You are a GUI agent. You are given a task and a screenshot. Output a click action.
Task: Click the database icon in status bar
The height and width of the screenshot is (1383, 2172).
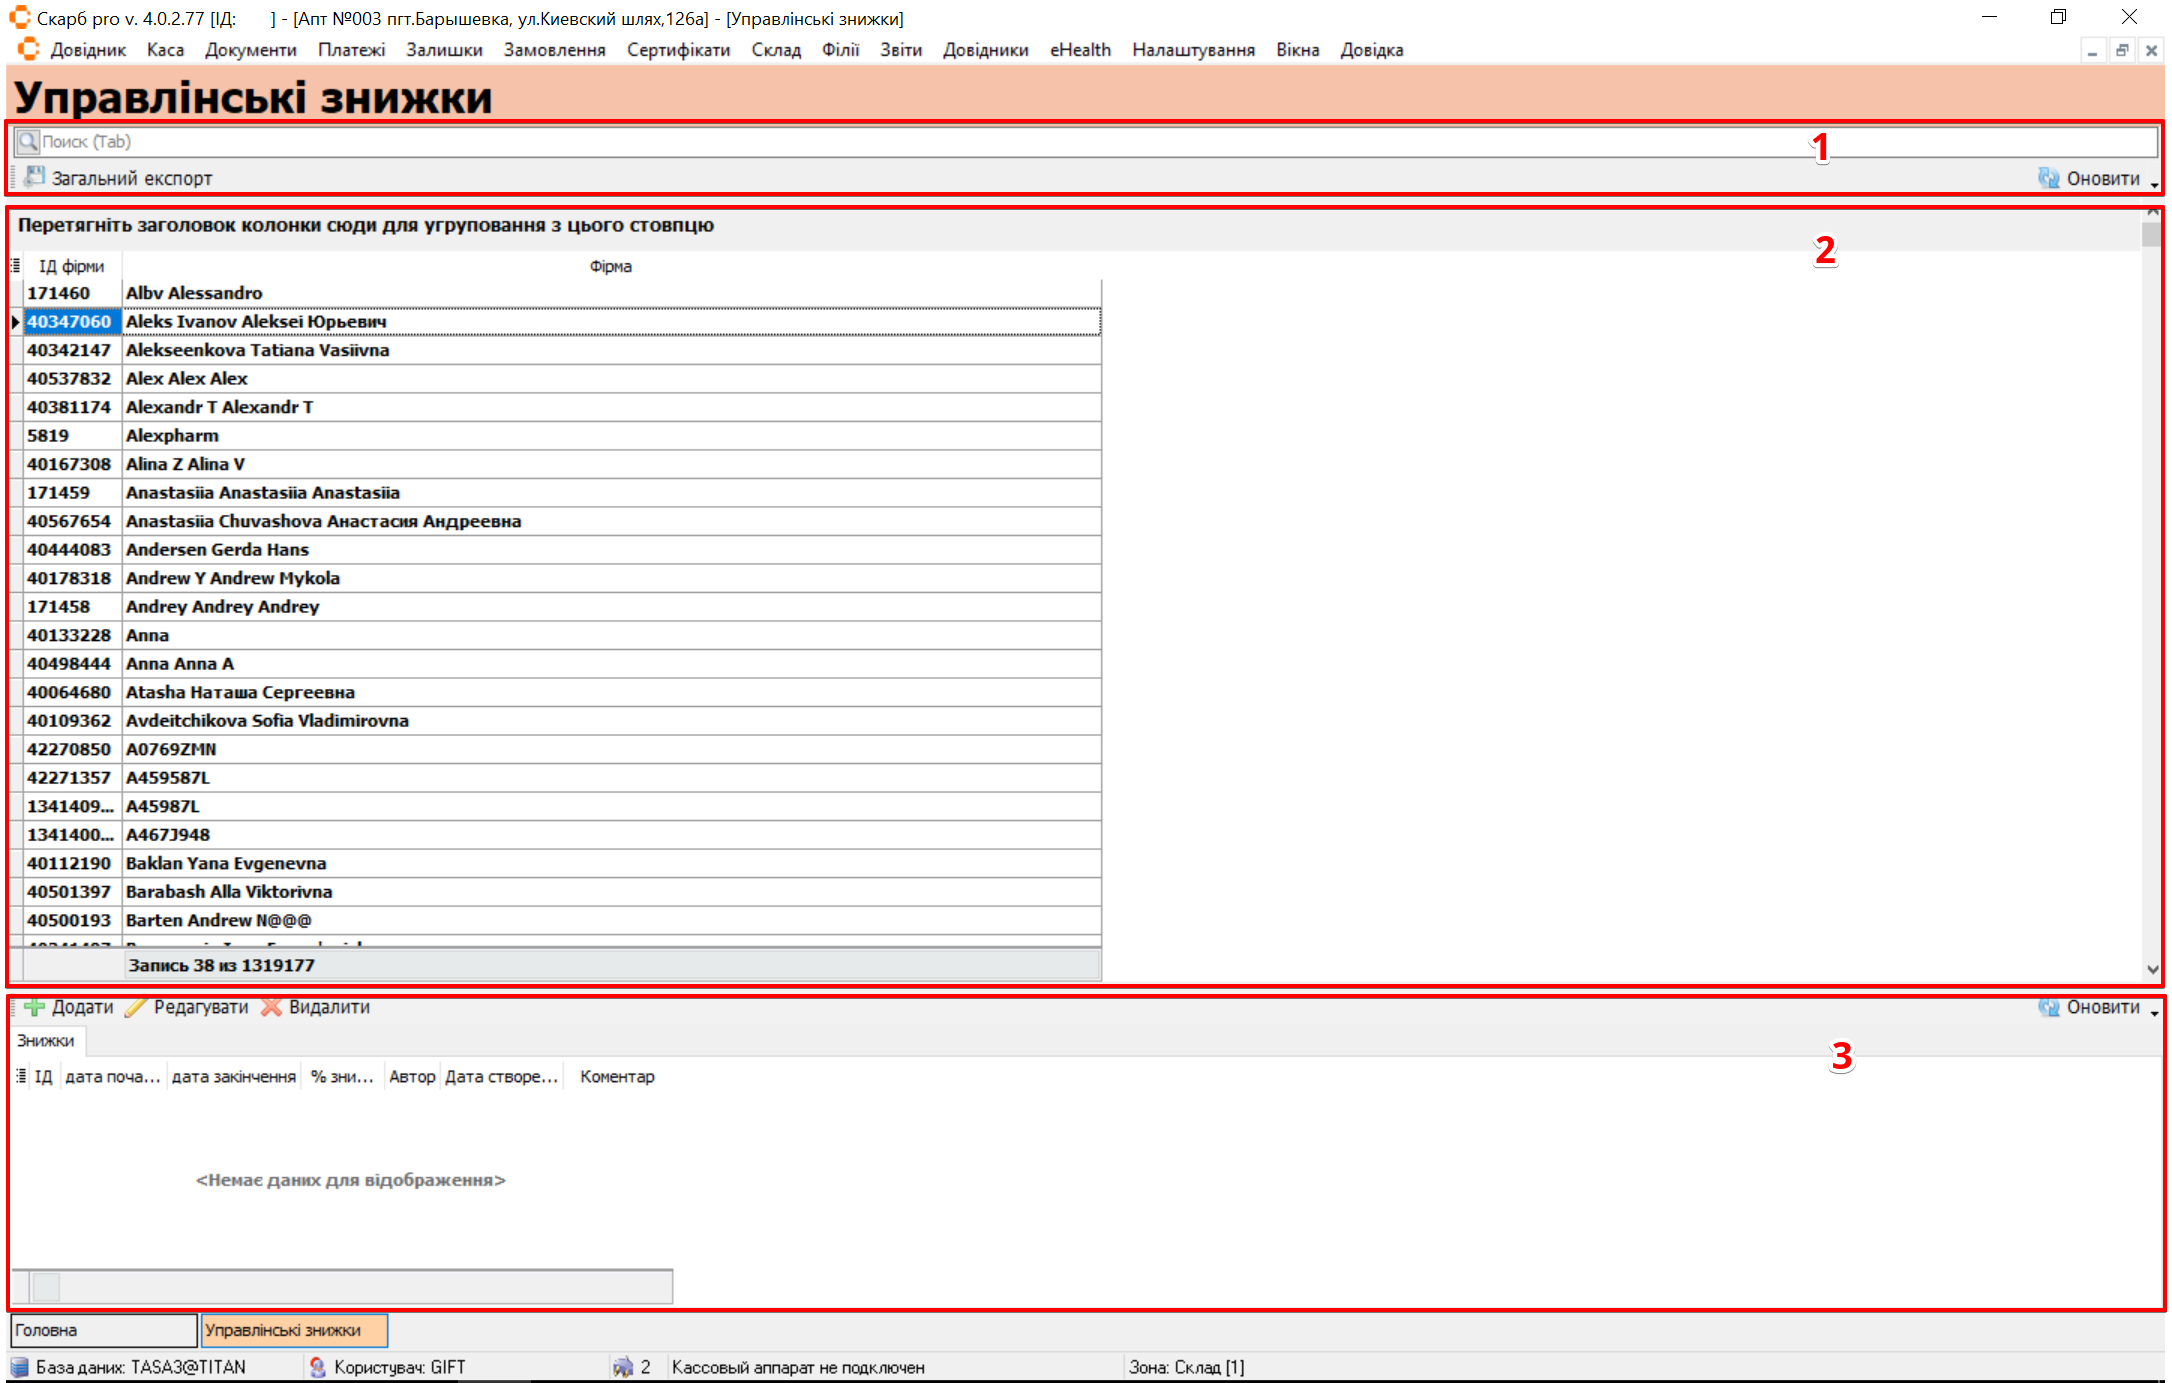coord(20,1367)
